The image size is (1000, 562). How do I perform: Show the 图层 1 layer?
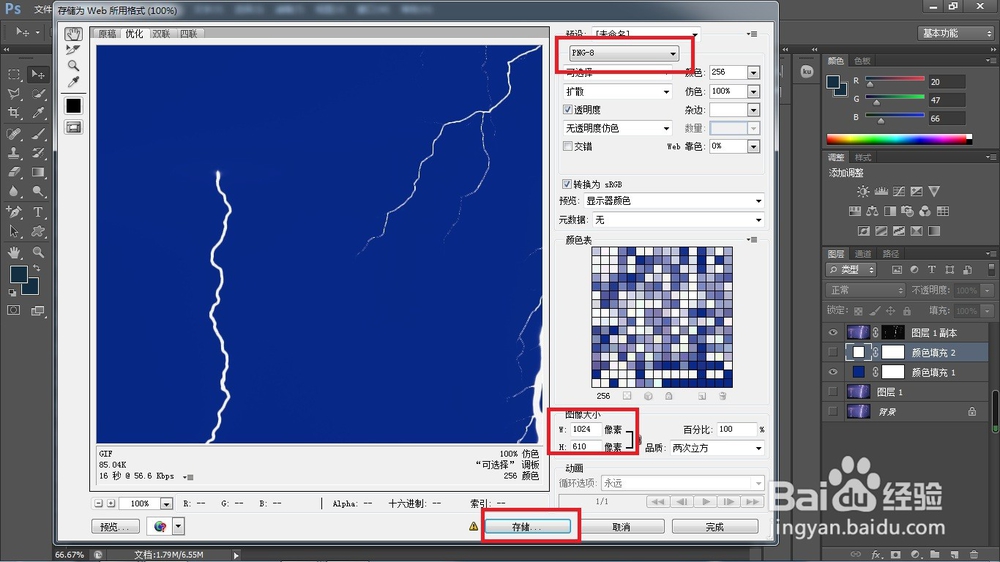[832, 392]
